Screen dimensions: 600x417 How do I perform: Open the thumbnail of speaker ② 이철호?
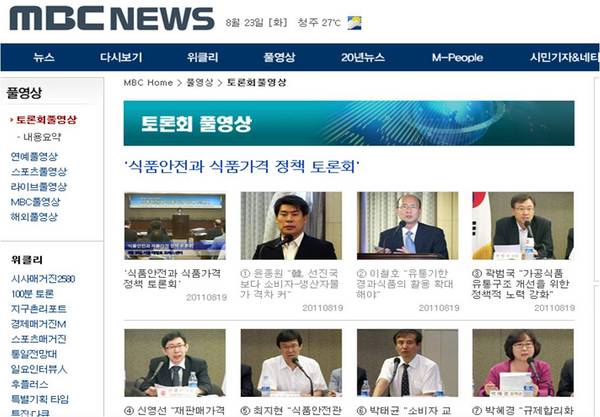point(408,226)
